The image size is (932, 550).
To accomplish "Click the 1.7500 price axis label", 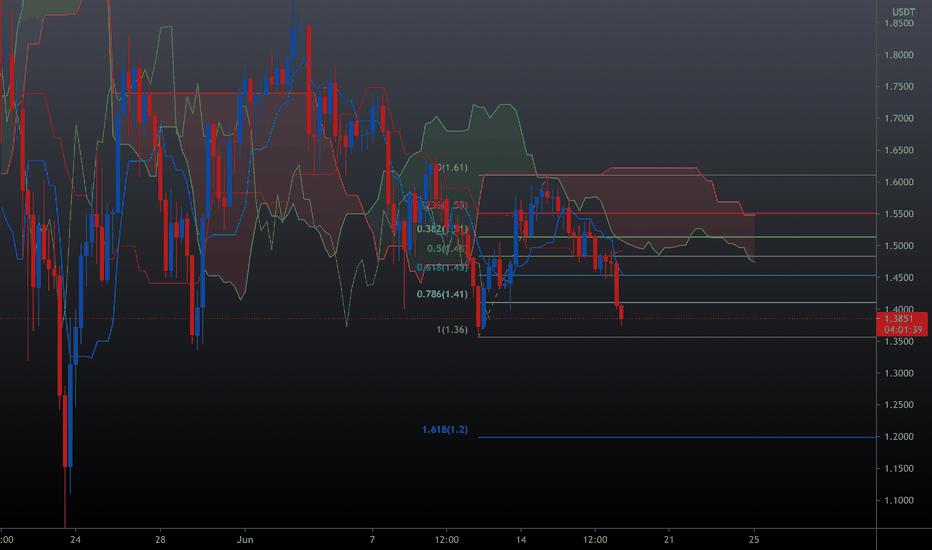I will tap(899, 87).
